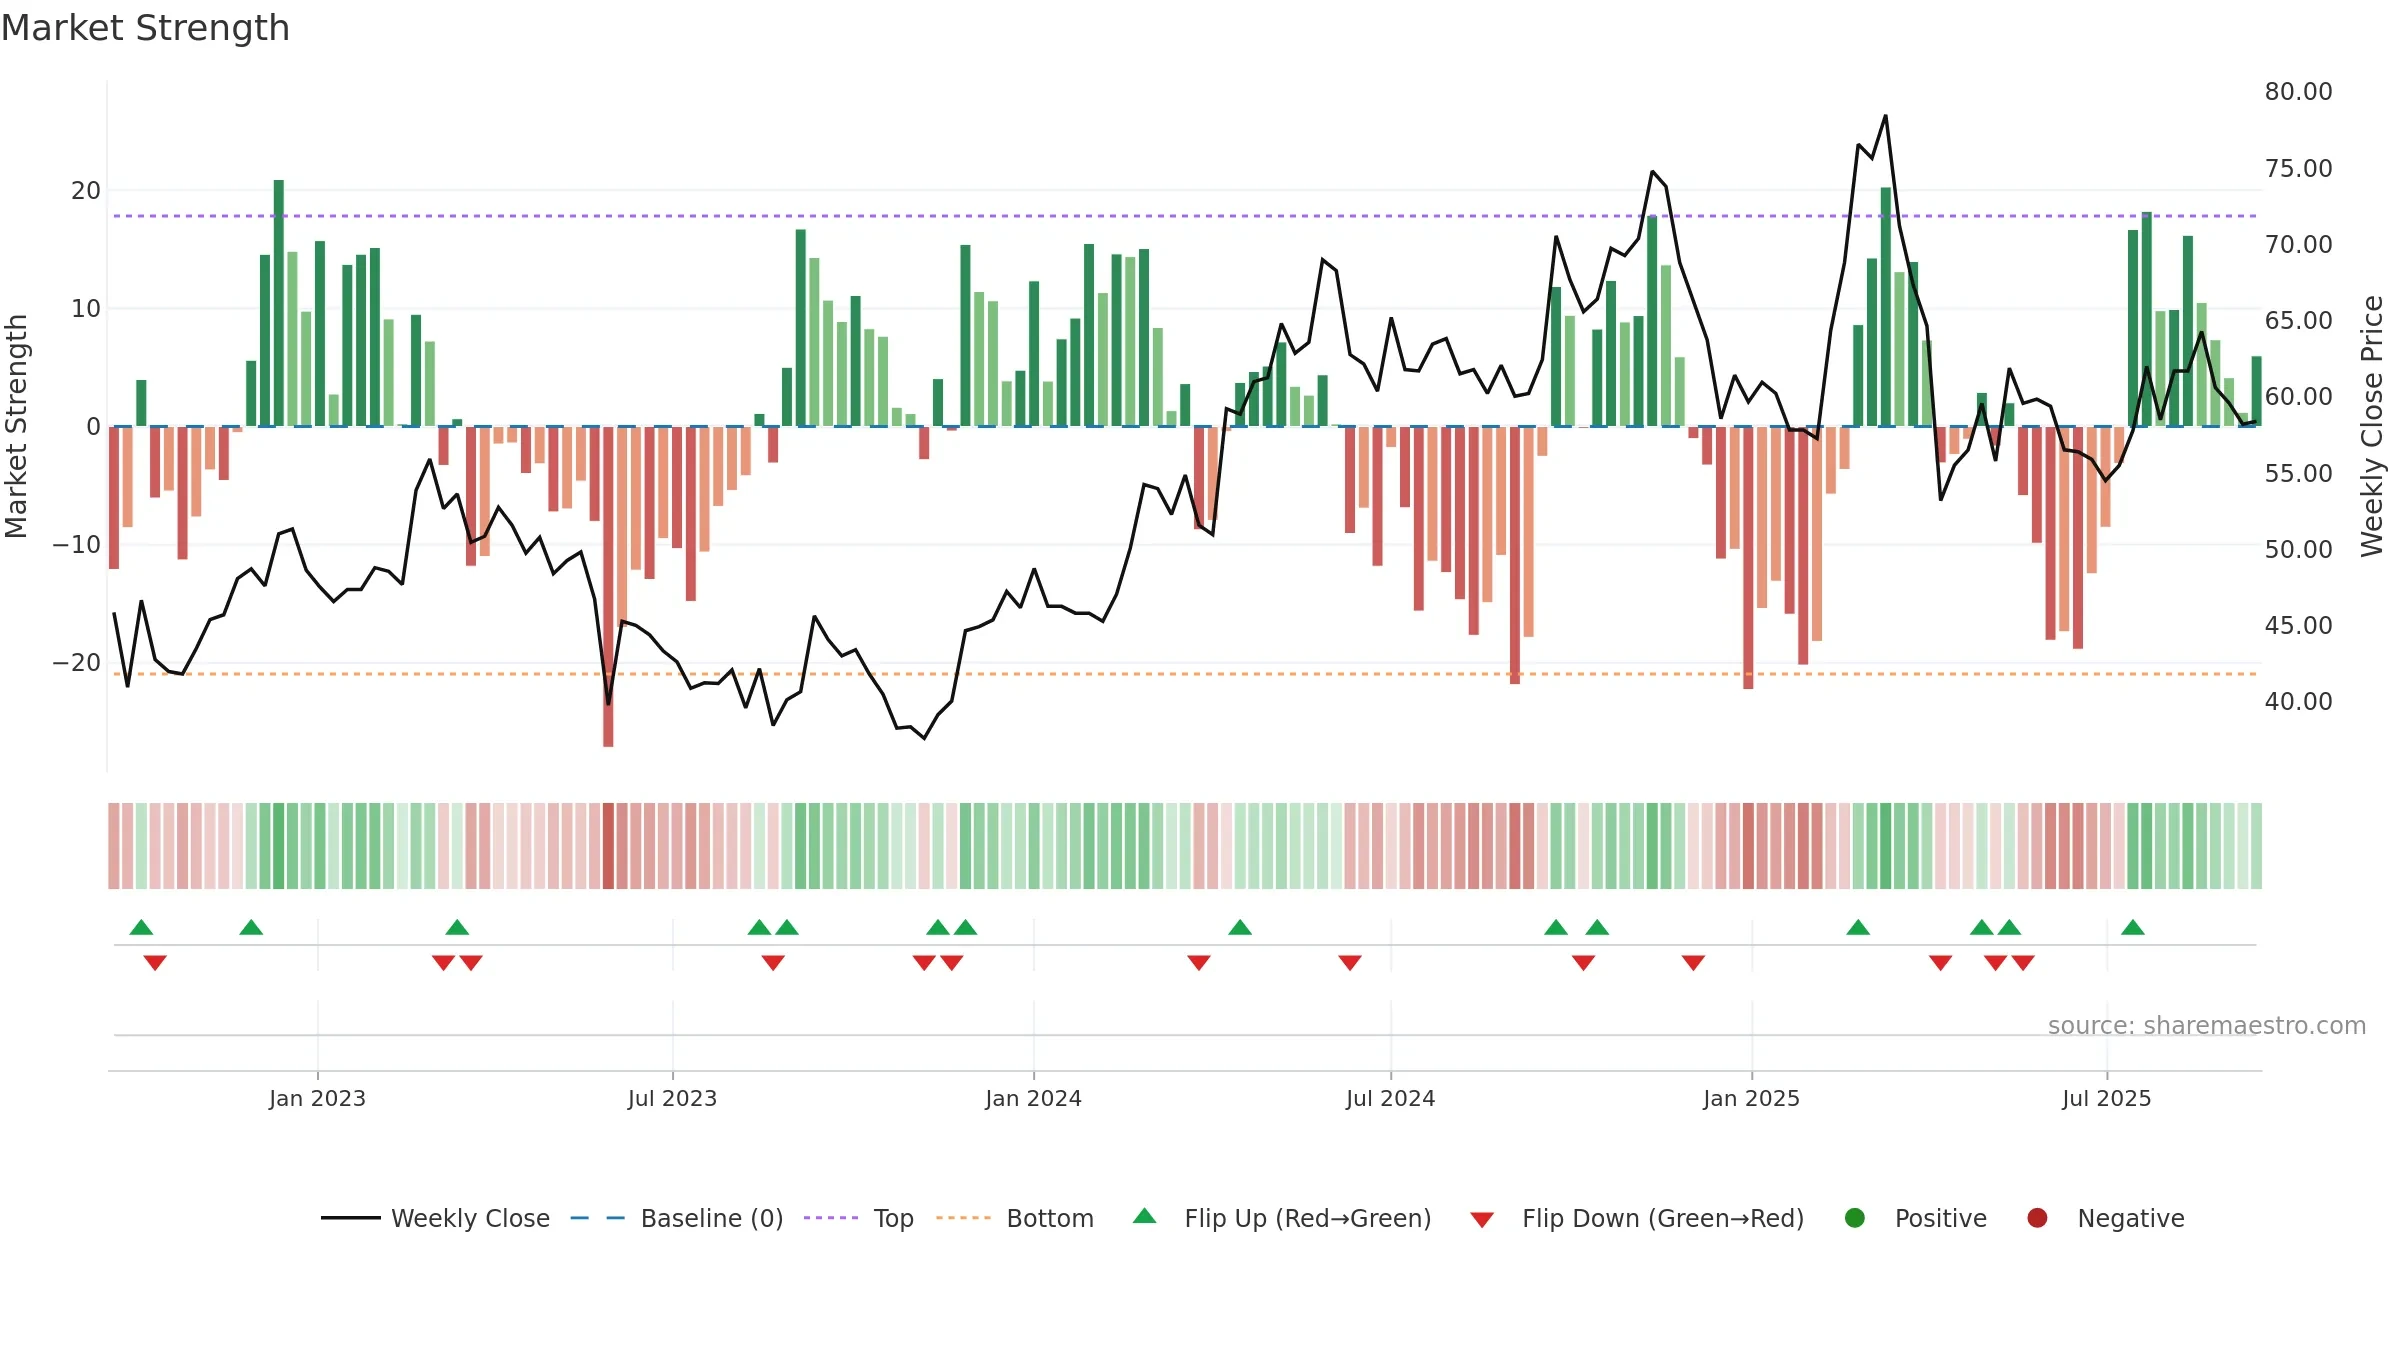
Task: Click the first green flip-up marker on the timeline
Action: pos(141,927)
